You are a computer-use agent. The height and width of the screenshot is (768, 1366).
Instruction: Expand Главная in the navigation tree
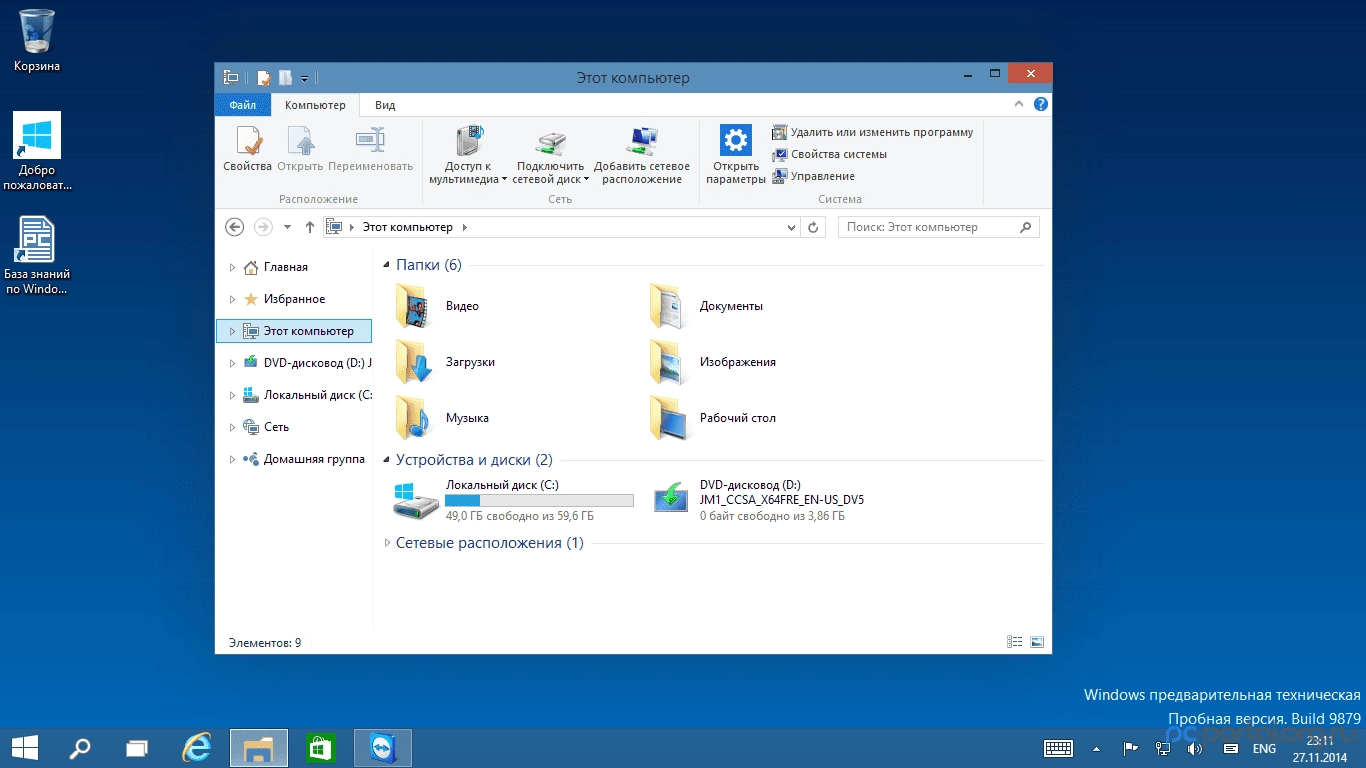[232, 267]
